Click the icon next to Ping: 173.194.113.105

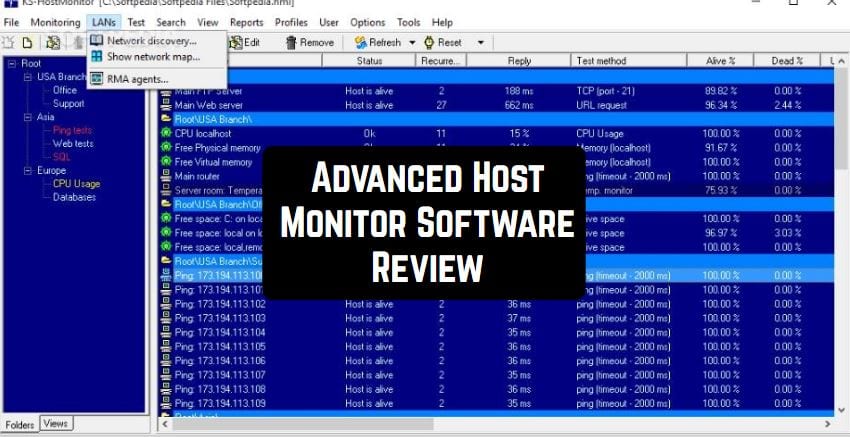point(166,346)
